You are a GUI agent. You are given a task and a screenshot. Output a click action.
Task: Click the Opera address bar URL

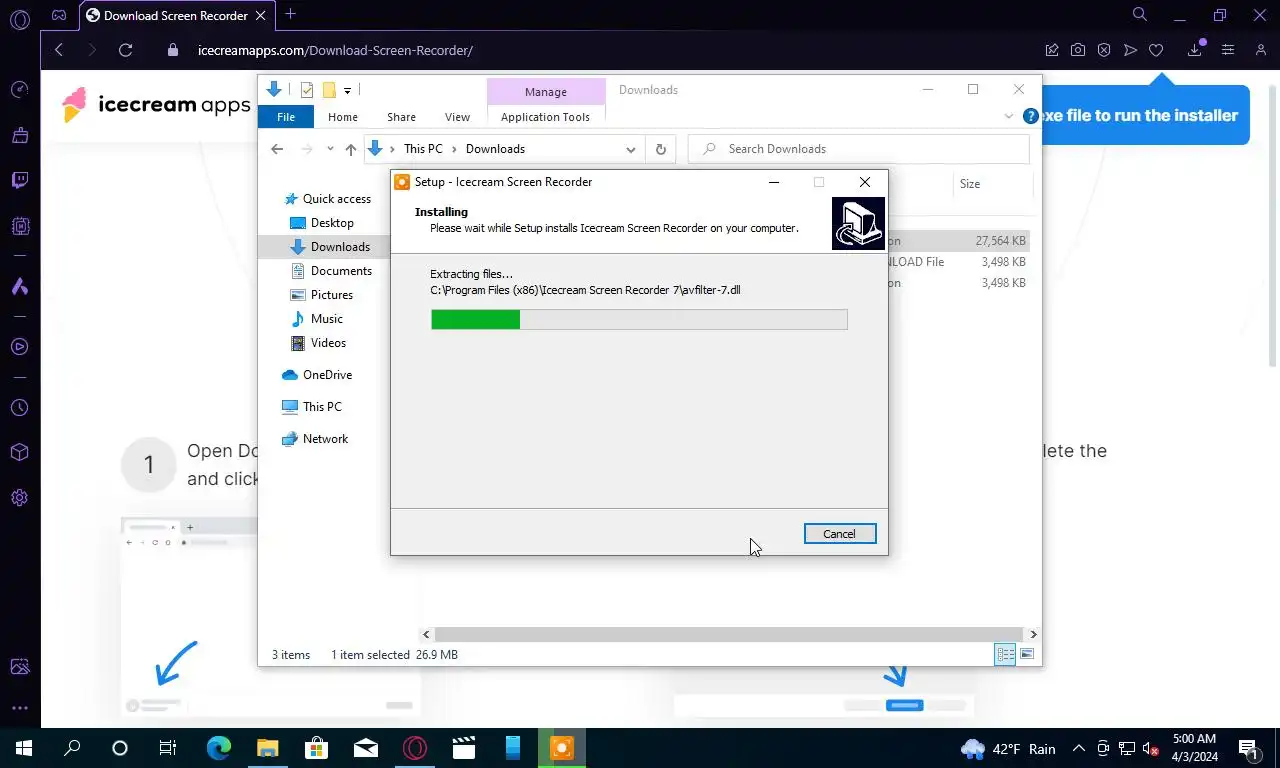click(335, 50)
